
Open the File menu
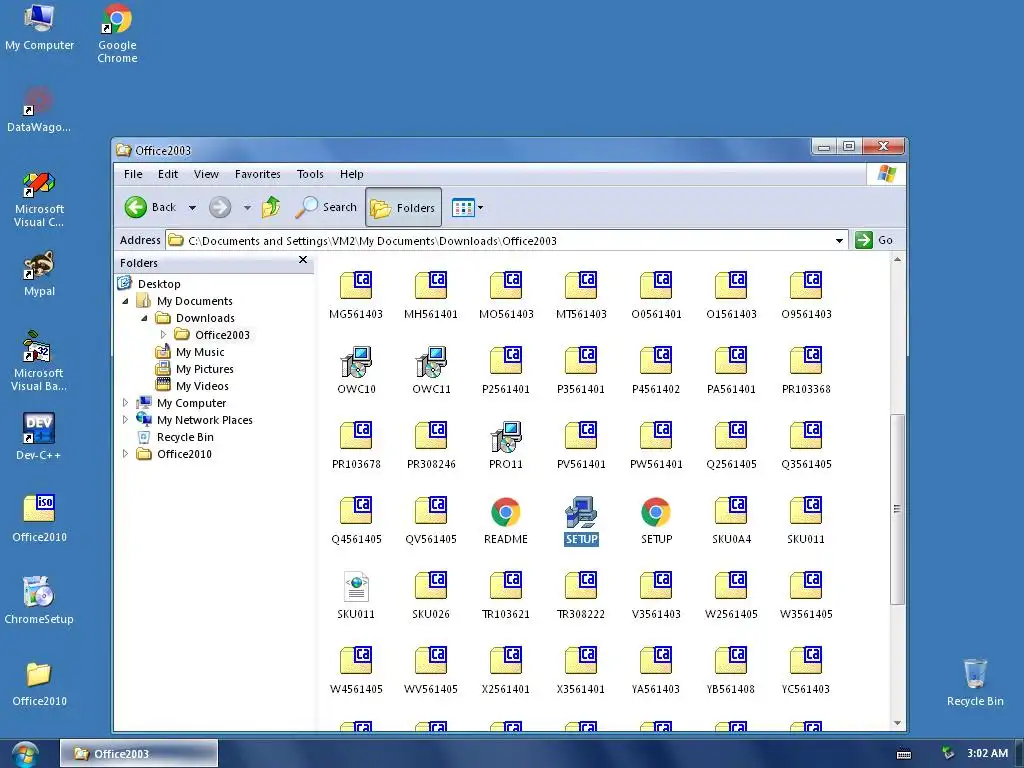tap(133, 174)
